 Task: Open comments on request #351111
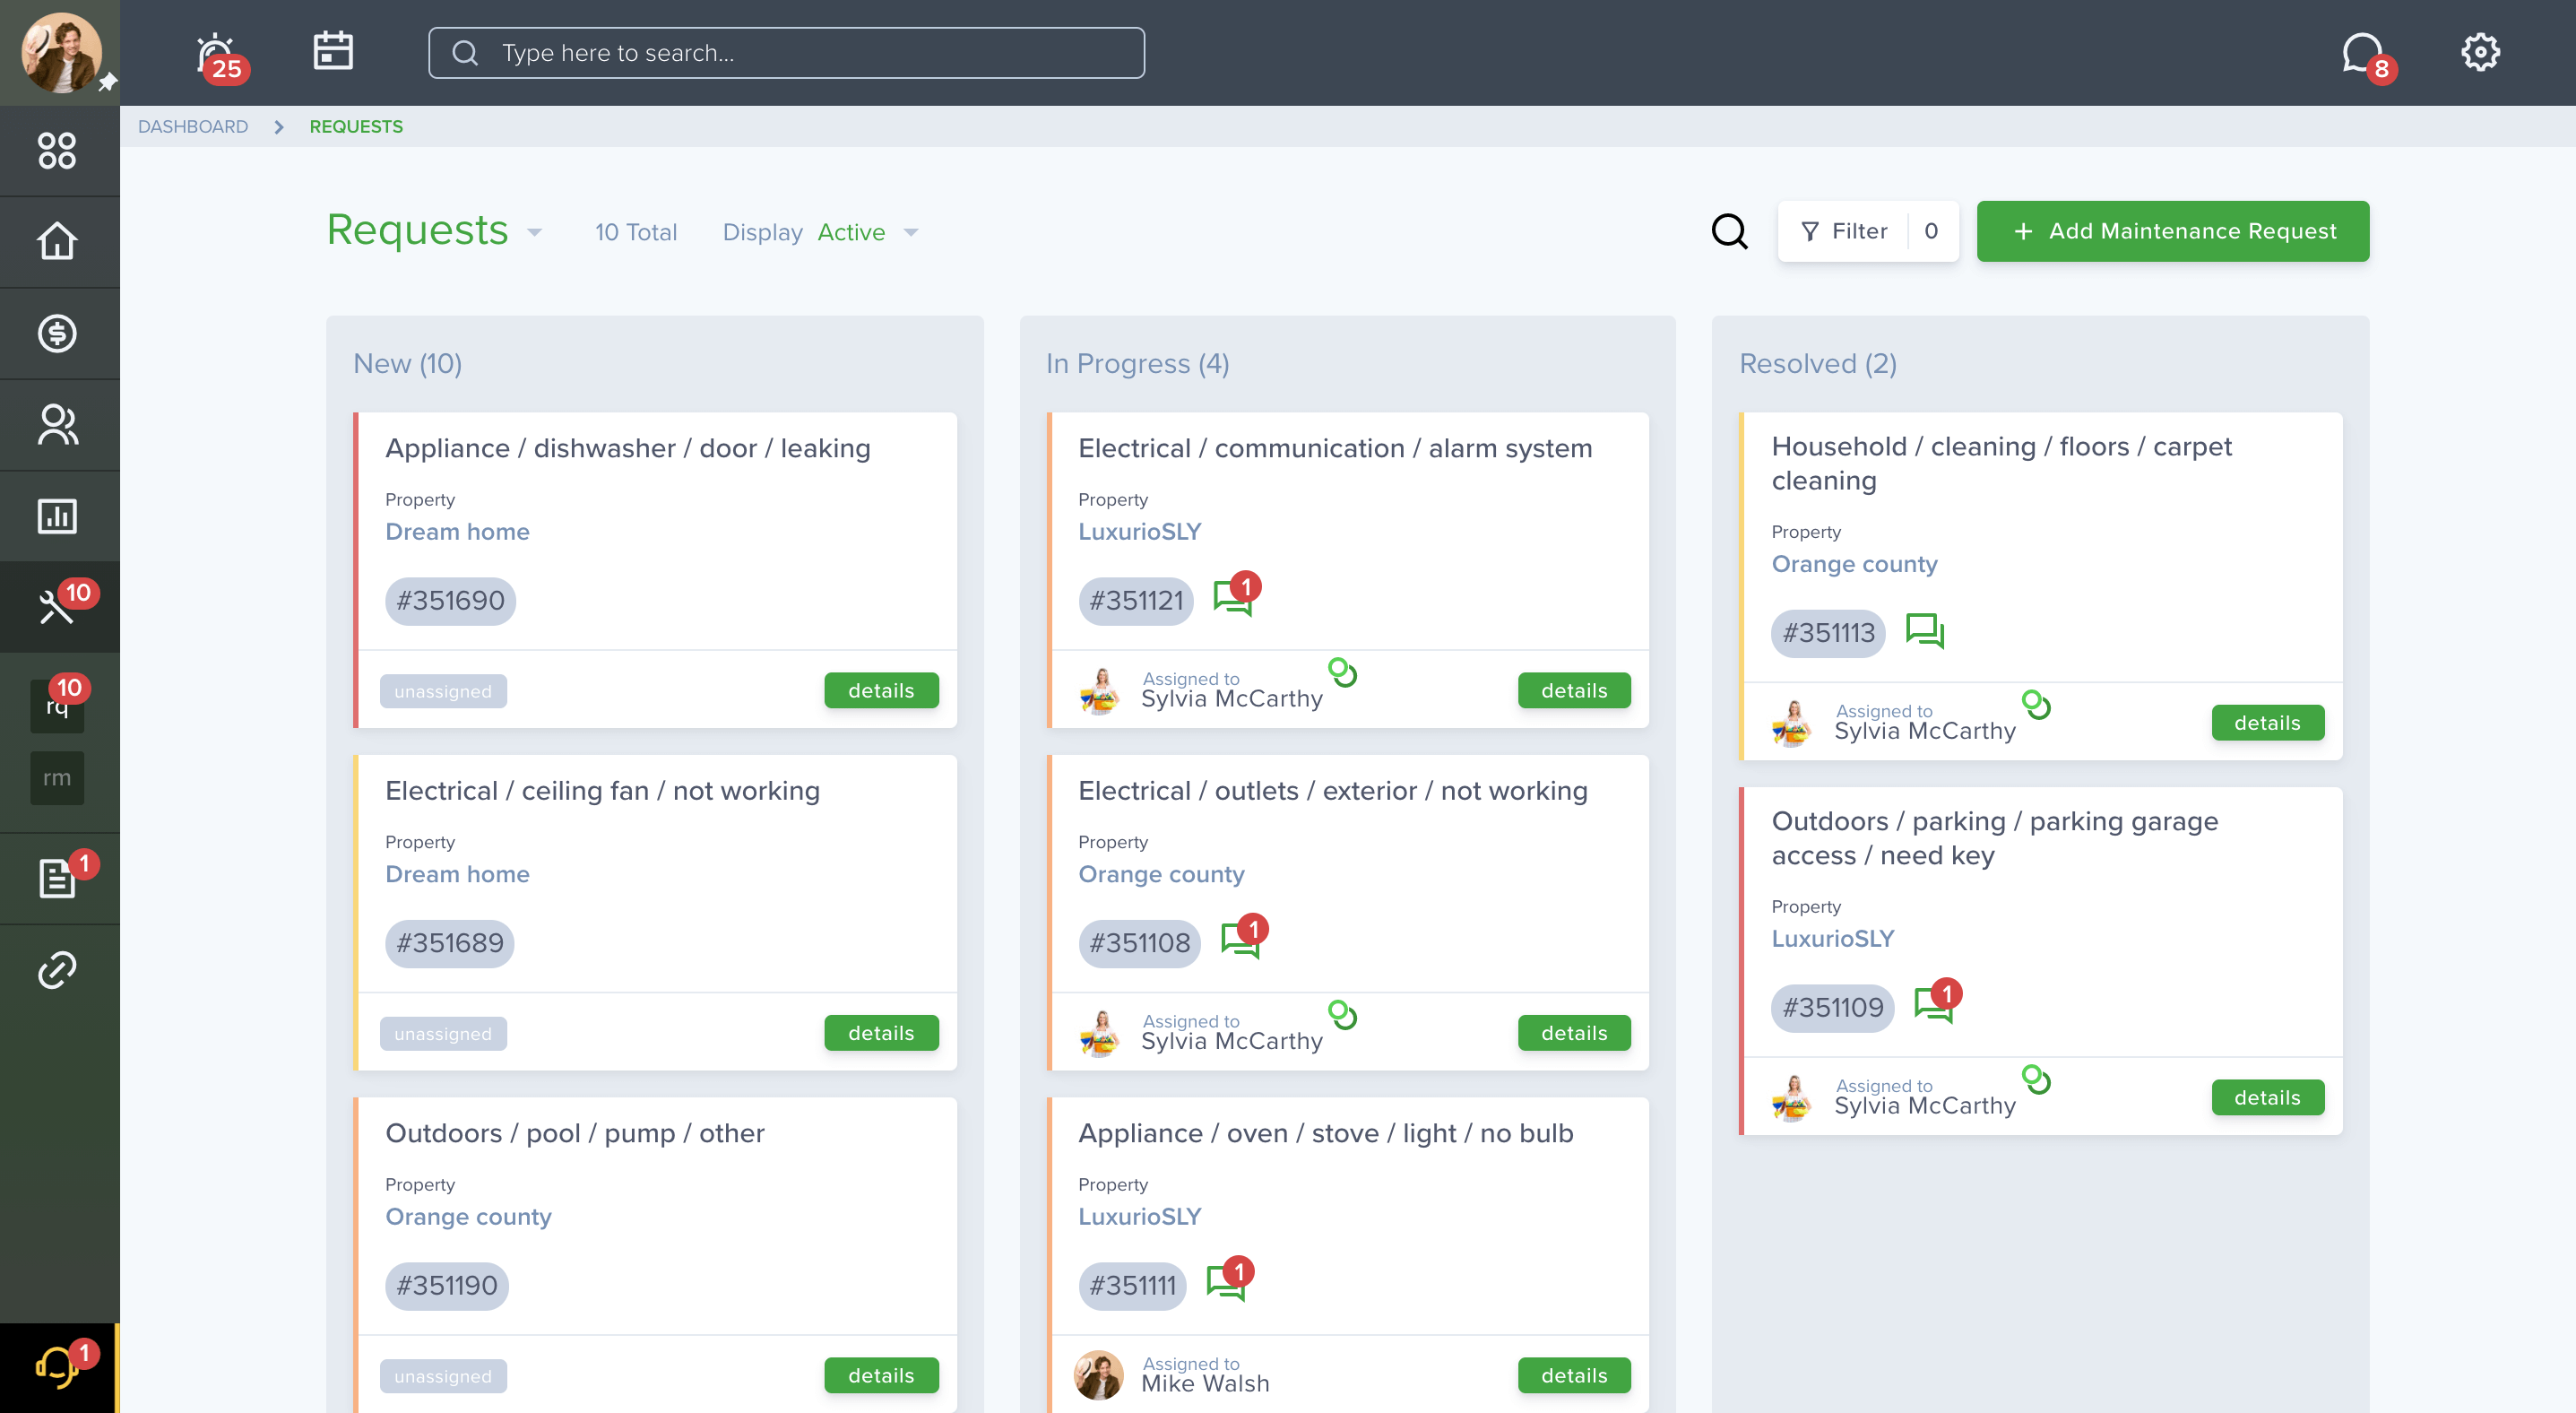tap(1229, 1279)
